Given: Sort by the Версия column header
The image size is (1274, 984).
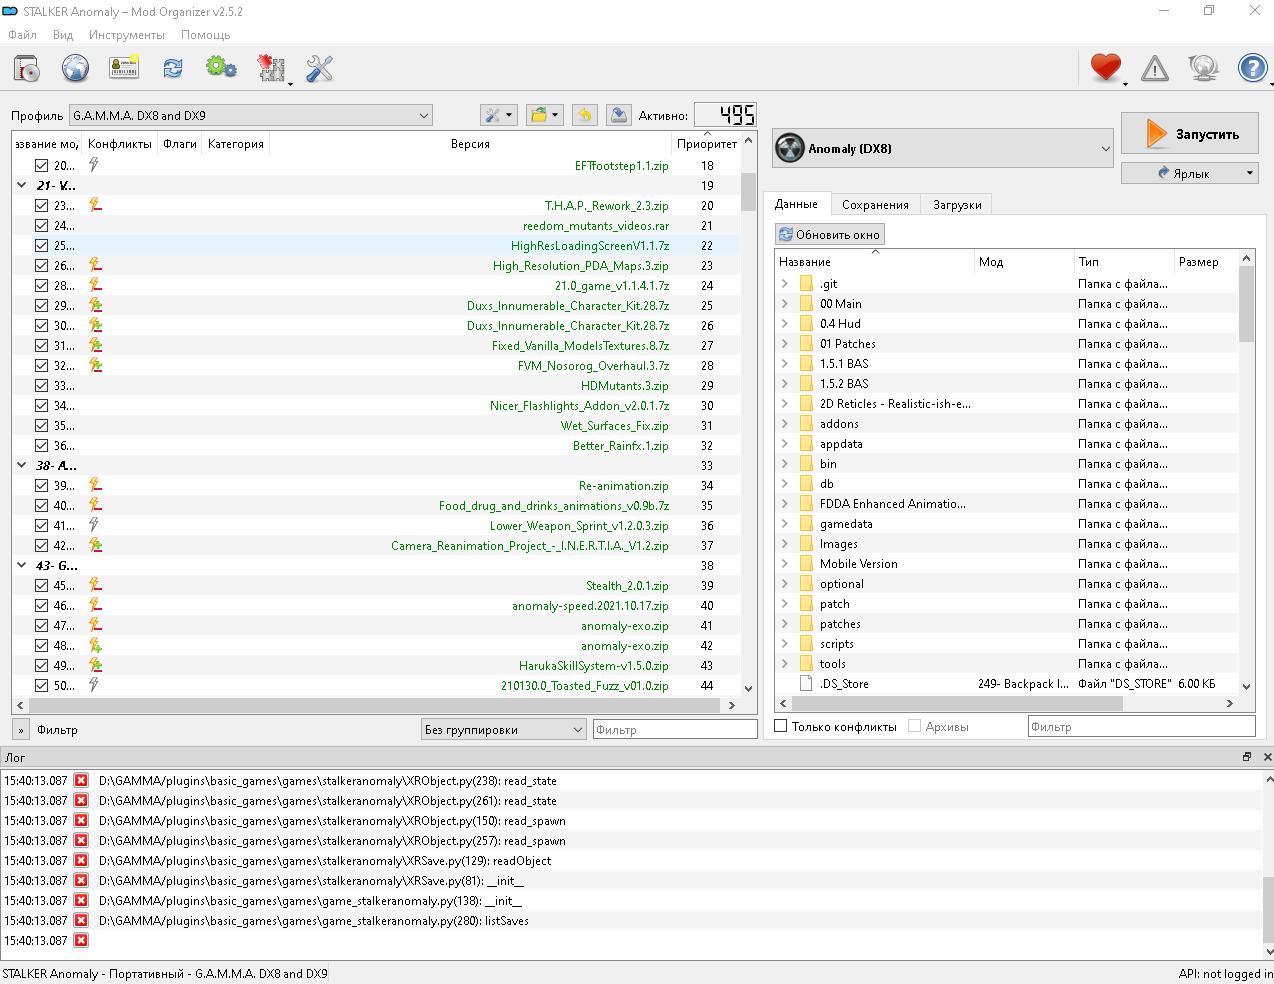Looking at the screenshot, I should (x=470, y=143).
